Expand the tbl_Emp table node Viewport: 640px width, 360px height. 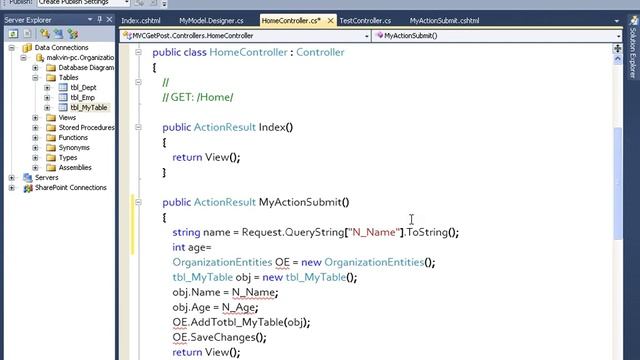point(47,98)
